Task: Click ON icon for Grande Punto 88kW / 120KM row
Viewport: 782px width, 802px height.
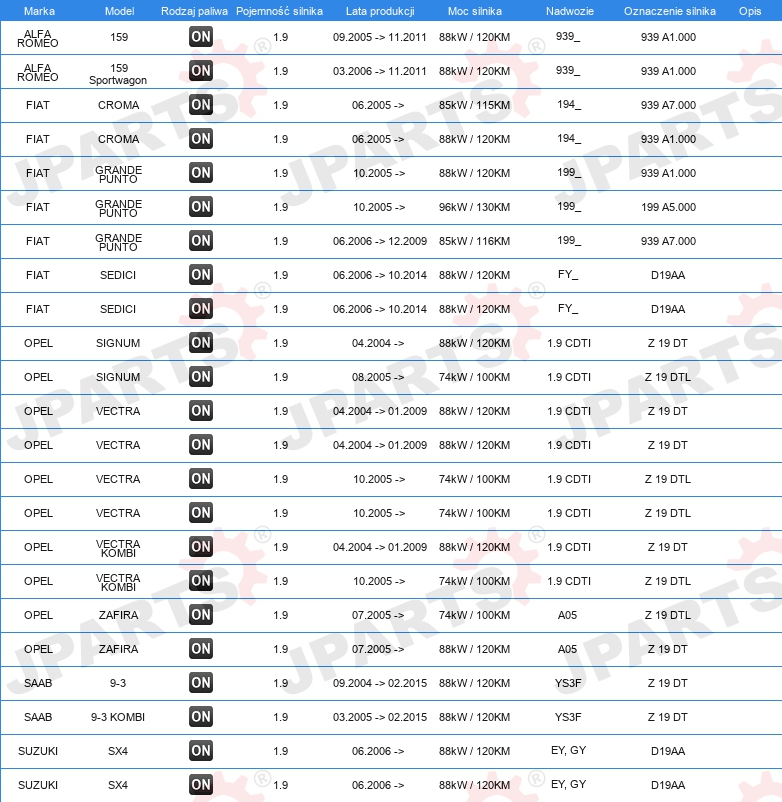Action: click(x=200, y=173)
